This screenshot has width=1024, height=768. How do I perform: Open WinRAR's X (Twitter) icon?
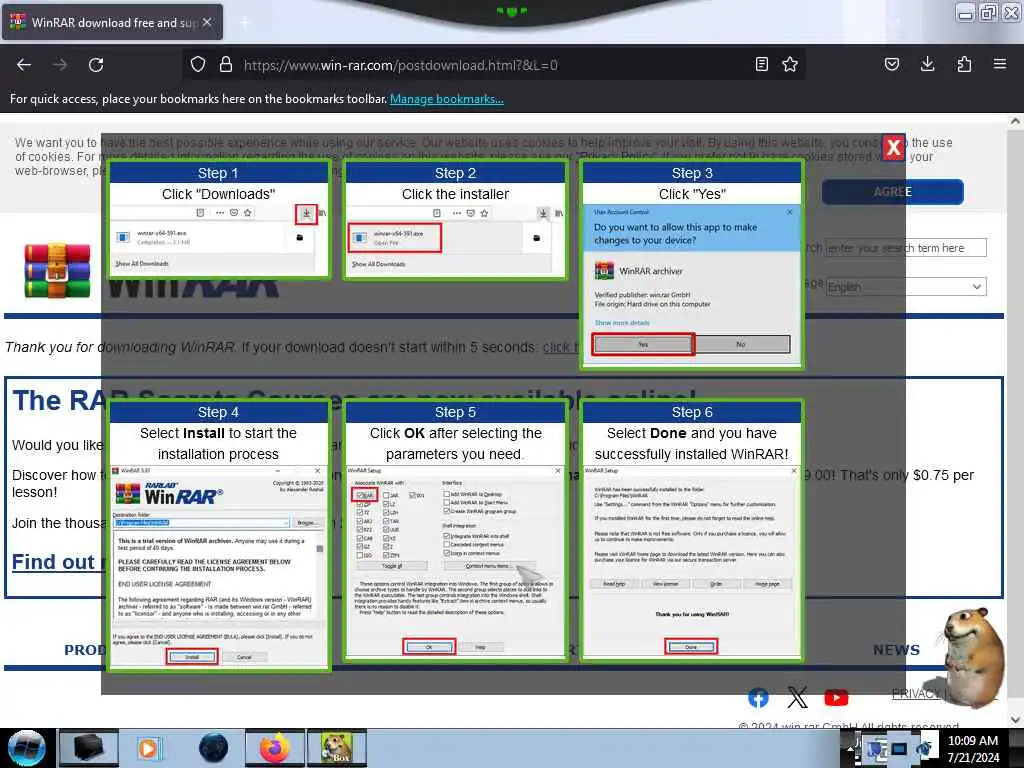797,698
